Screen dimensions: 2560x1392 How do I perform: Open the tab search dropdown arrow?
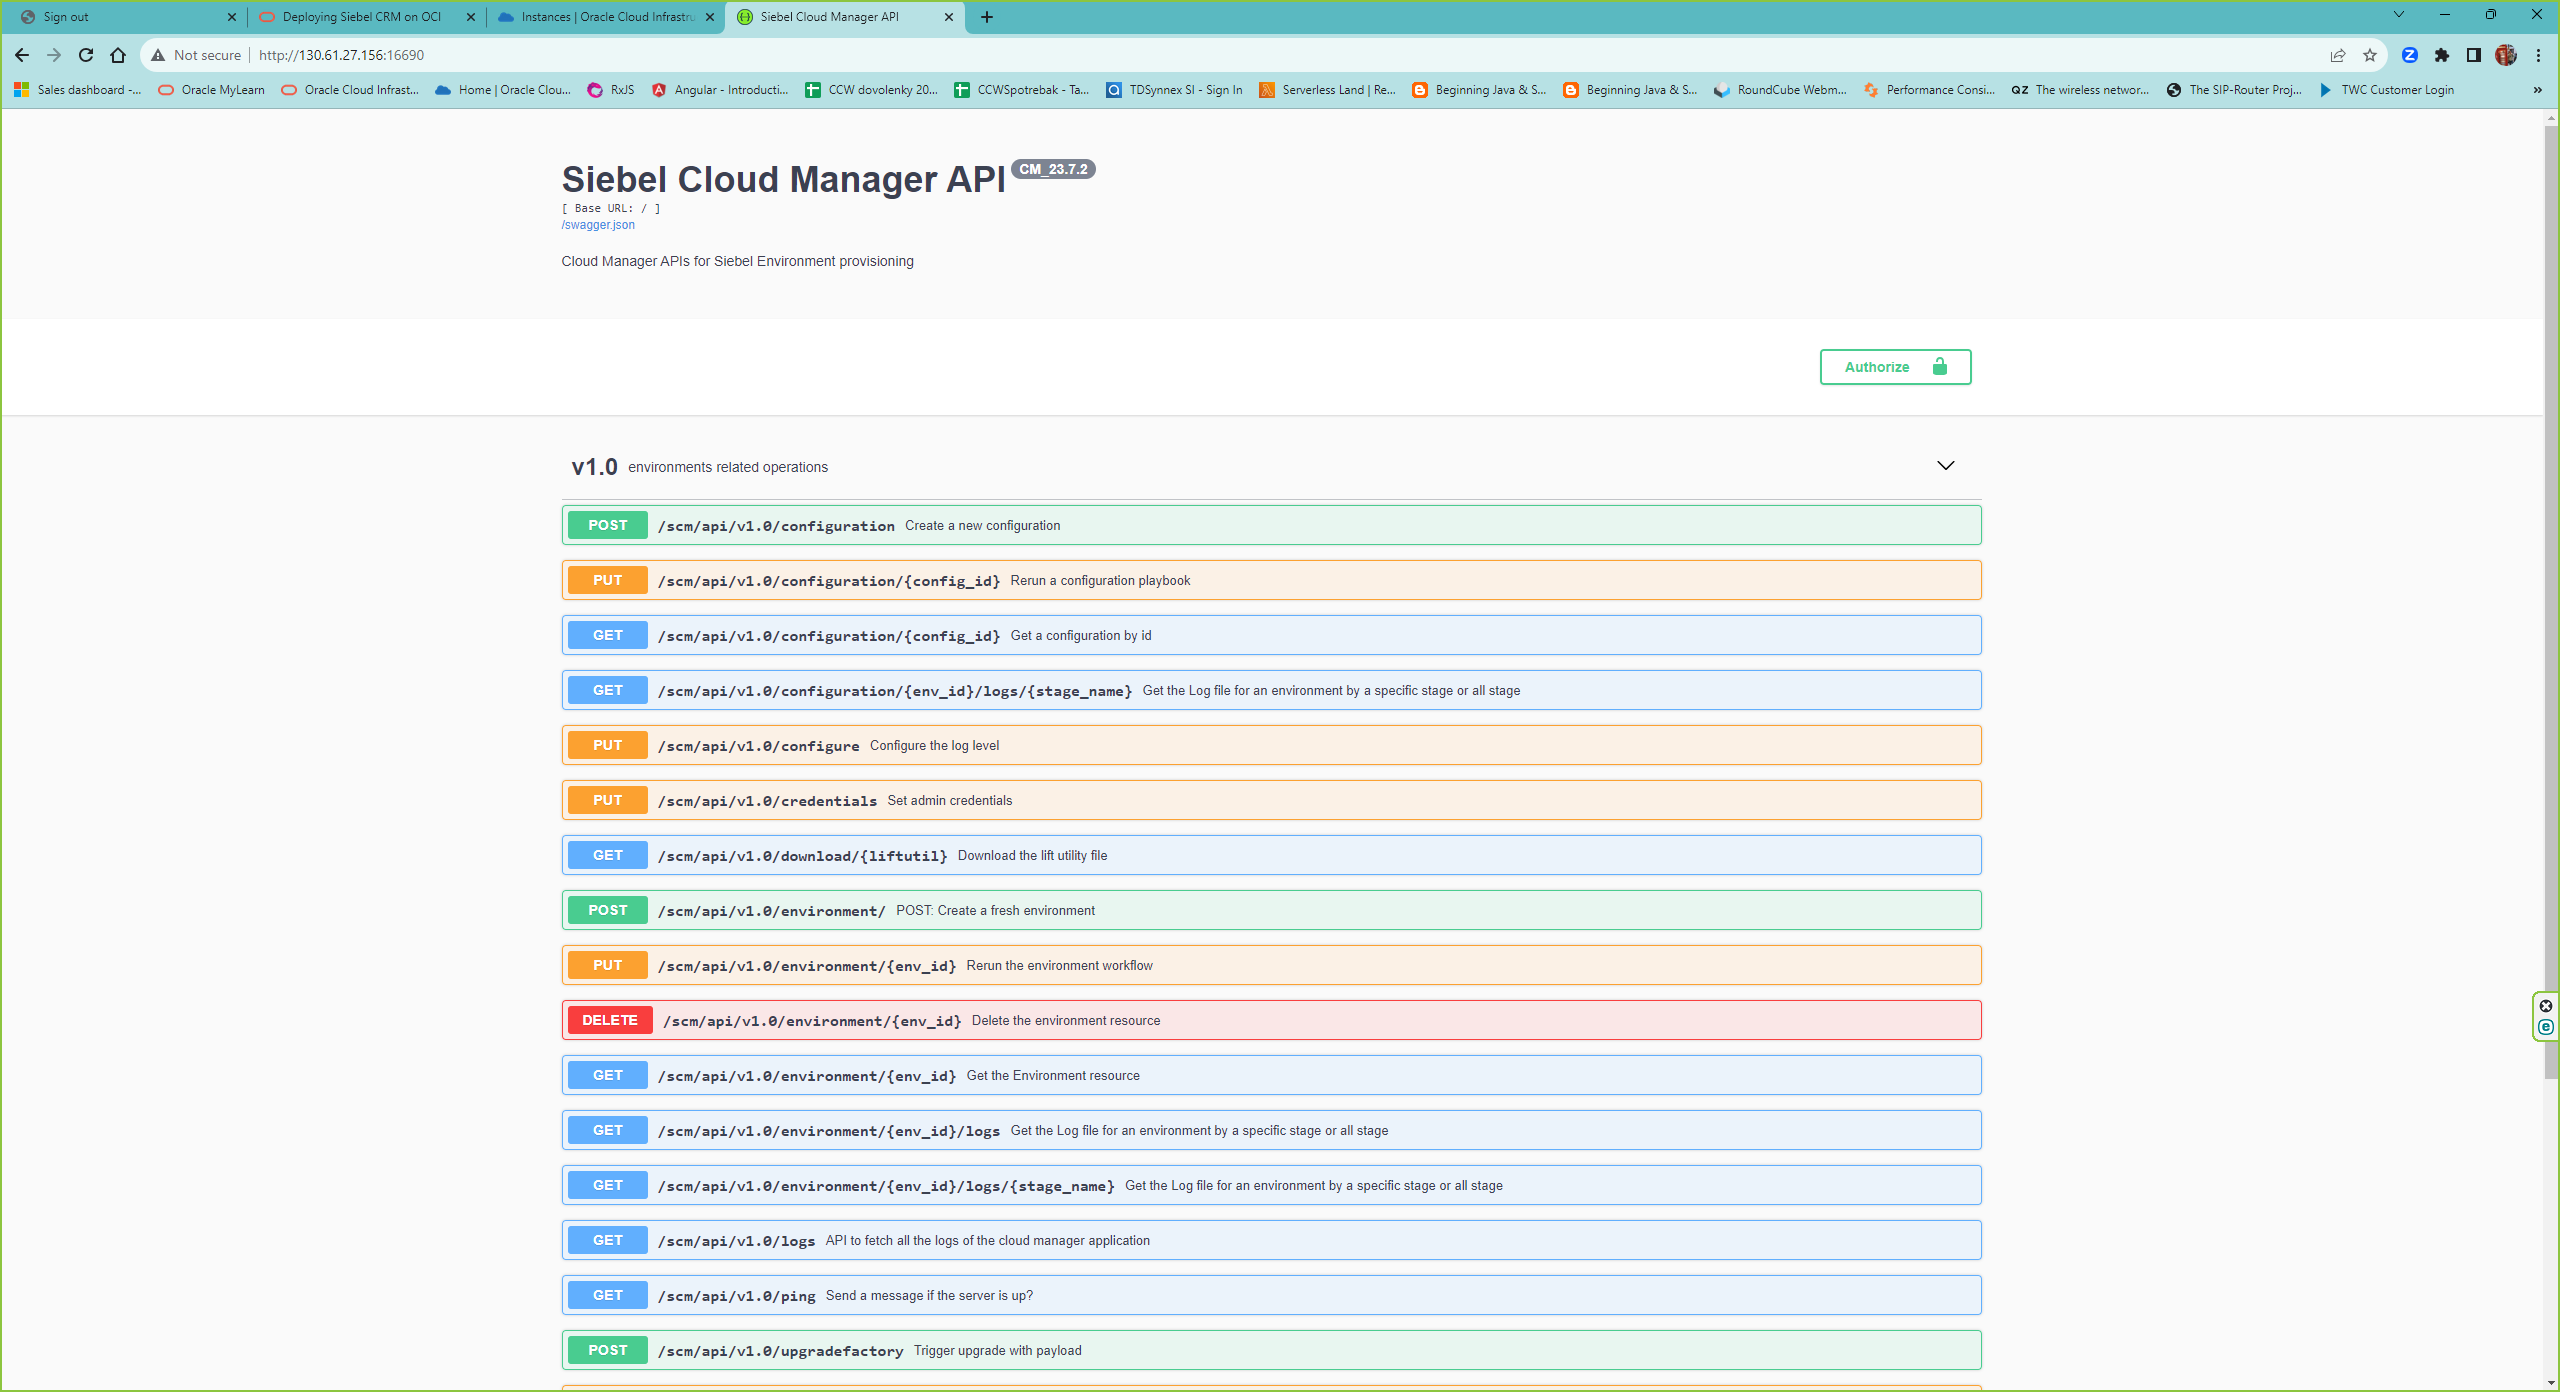2398,15
